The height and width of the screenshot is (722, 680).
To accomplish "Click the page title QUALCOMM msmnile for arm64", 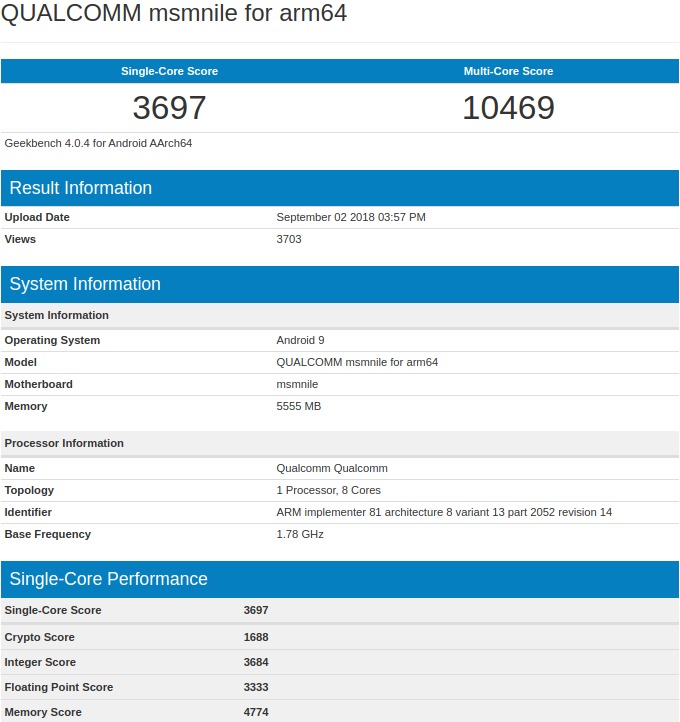I will 174,16.
